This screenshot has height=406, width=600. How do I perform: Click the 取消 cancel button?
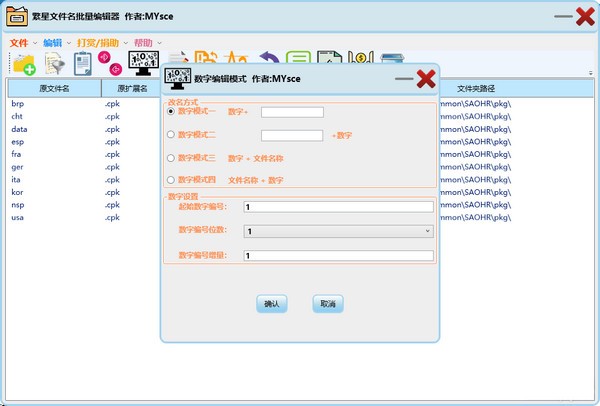(328, 304)
